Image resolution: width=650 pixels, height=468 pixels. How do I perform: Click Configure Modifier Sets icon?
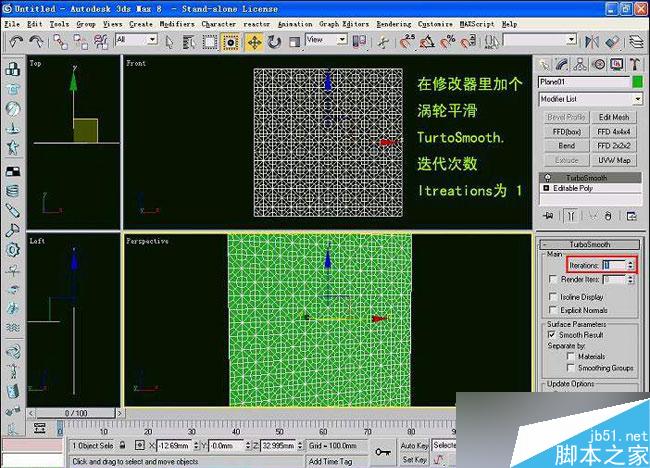pyautogui.click(x=632, y=216)
